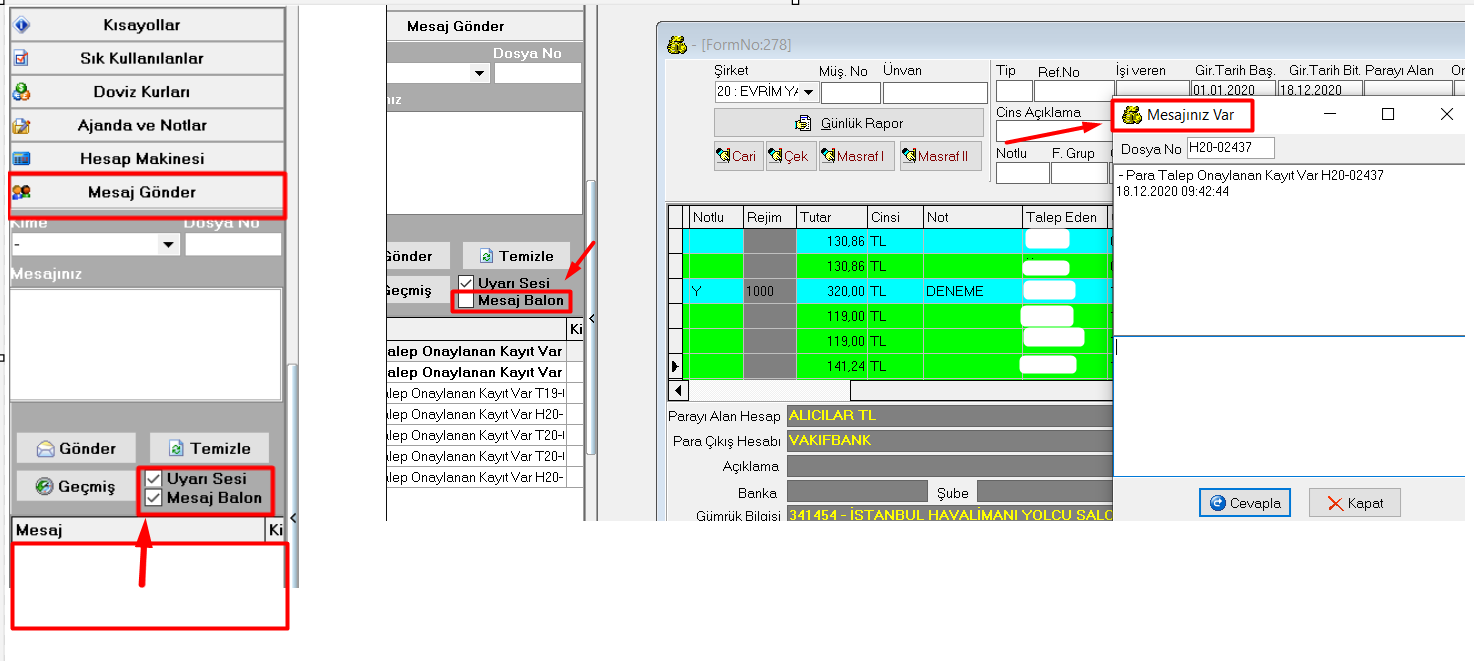Select the Rejim cell showing 1000
This screenshot has height=661, width=1474.
[769, 291]
